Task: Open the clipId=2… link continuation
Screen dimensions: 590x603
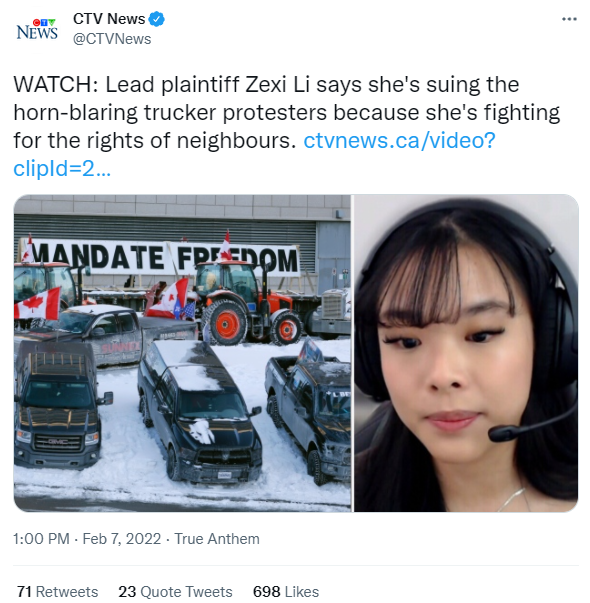Action: point(62,168)
